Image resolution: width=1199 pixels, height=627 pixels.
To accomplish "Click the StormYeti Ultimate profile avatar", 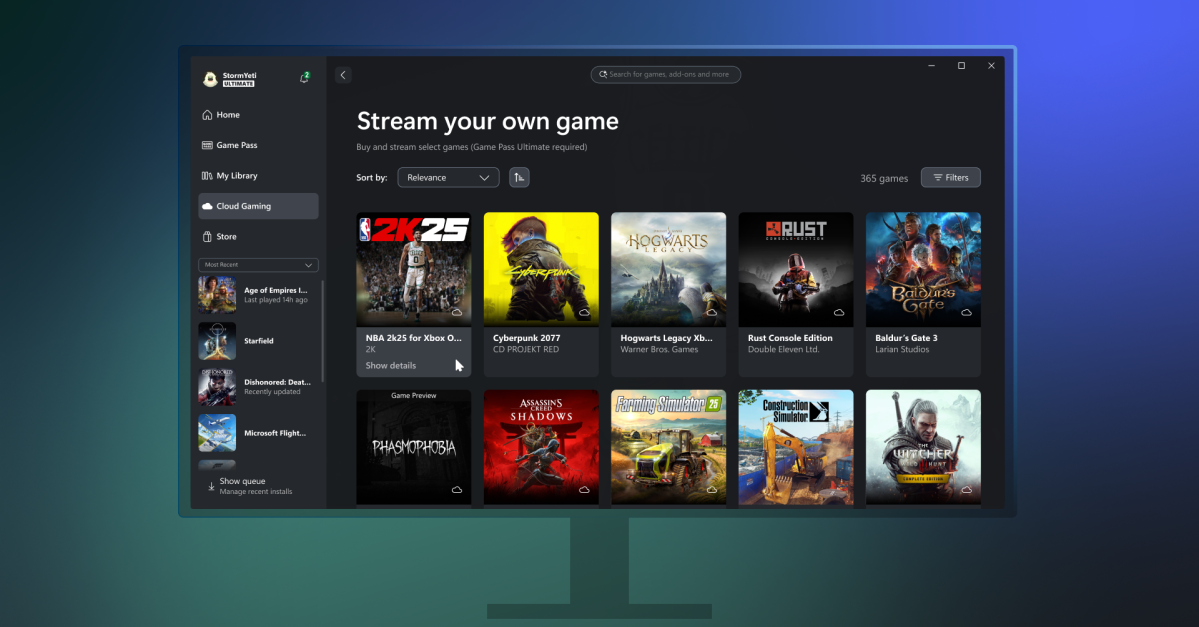I will coord(210,78).
